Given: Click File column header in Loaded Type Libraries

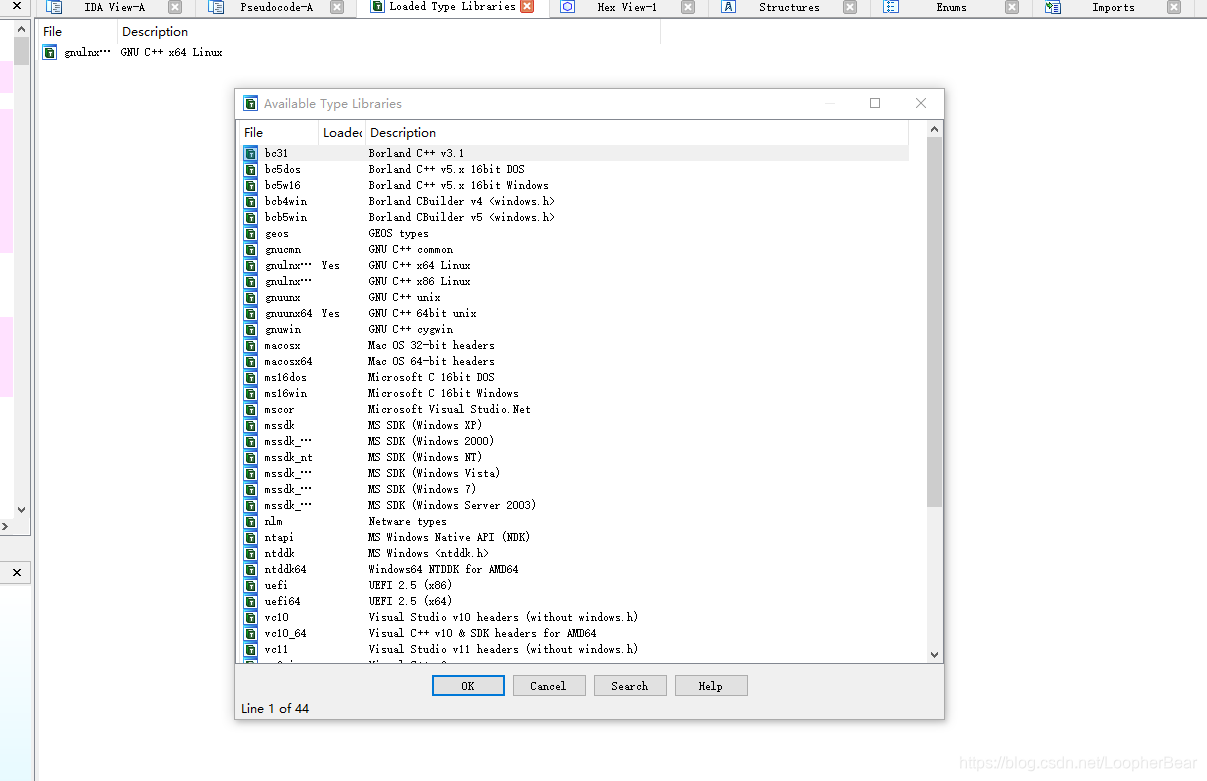Looking at the screenshot, I should click(x=77, y=31).
